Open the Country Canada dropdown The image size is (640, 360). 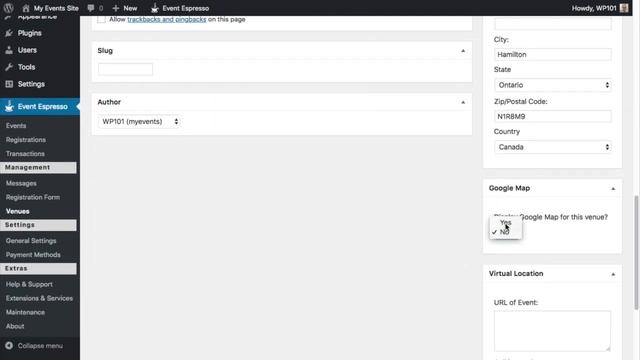tap(553, 147)
